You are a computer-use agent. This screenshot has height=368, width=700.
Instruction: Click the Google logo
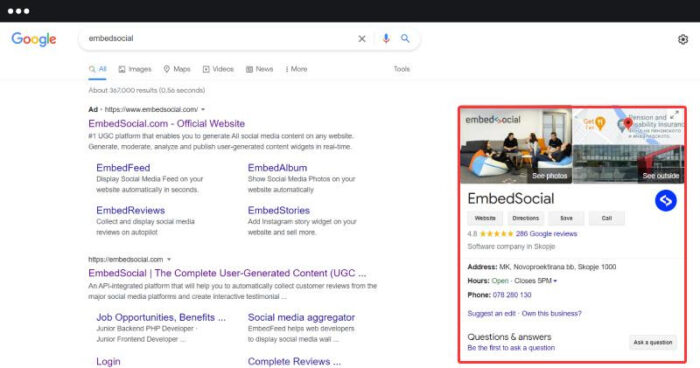(x=34, y=39)
